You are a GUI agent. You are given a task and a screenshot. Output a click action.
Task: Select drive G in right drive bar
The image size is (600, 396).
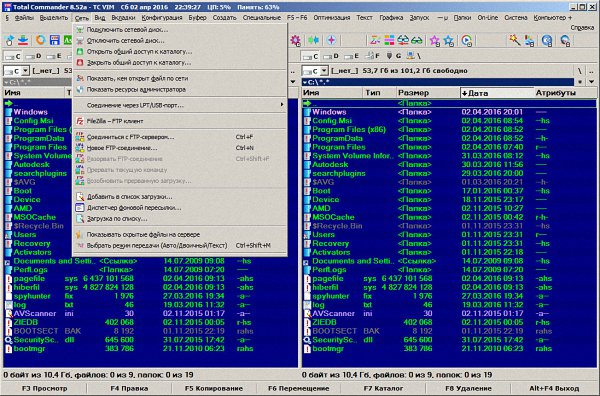pyautogui.click(x=393, y=56)
